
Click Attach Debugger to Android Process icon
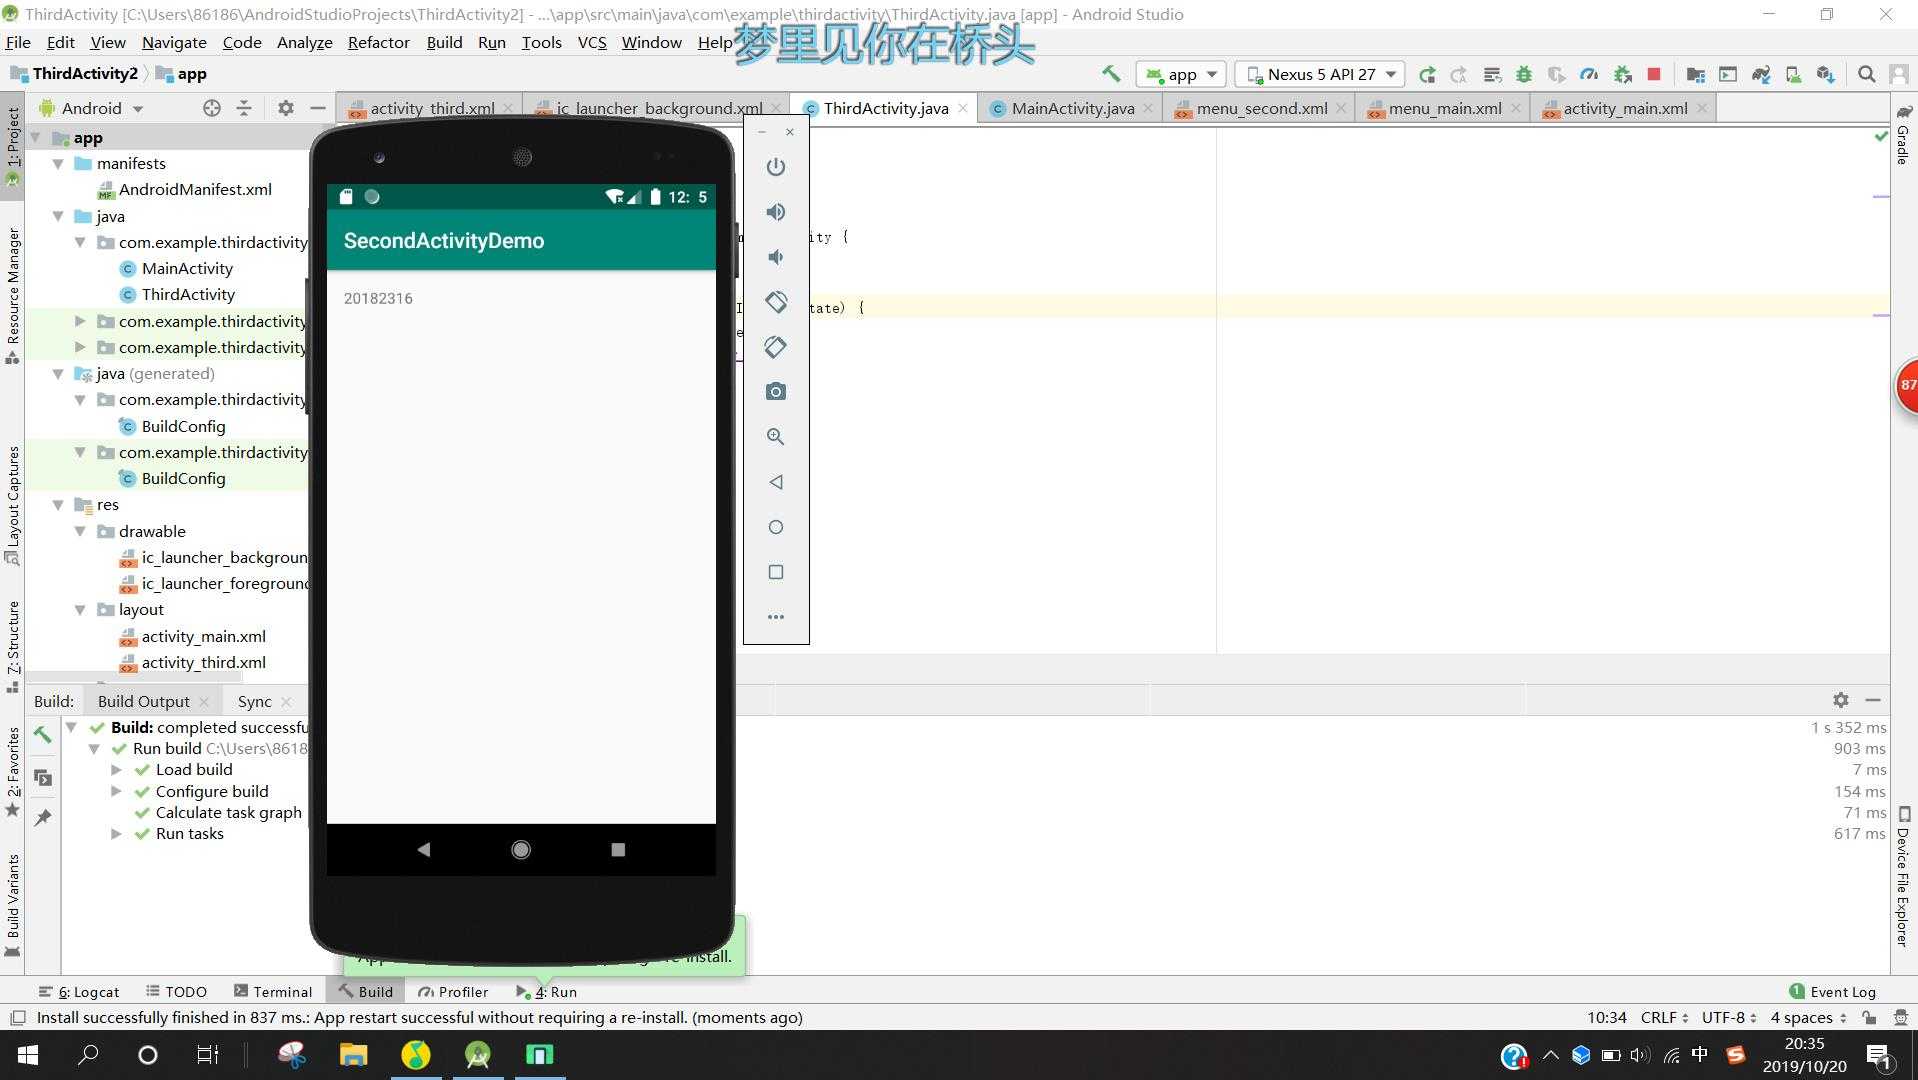[x=1623, y=74]
